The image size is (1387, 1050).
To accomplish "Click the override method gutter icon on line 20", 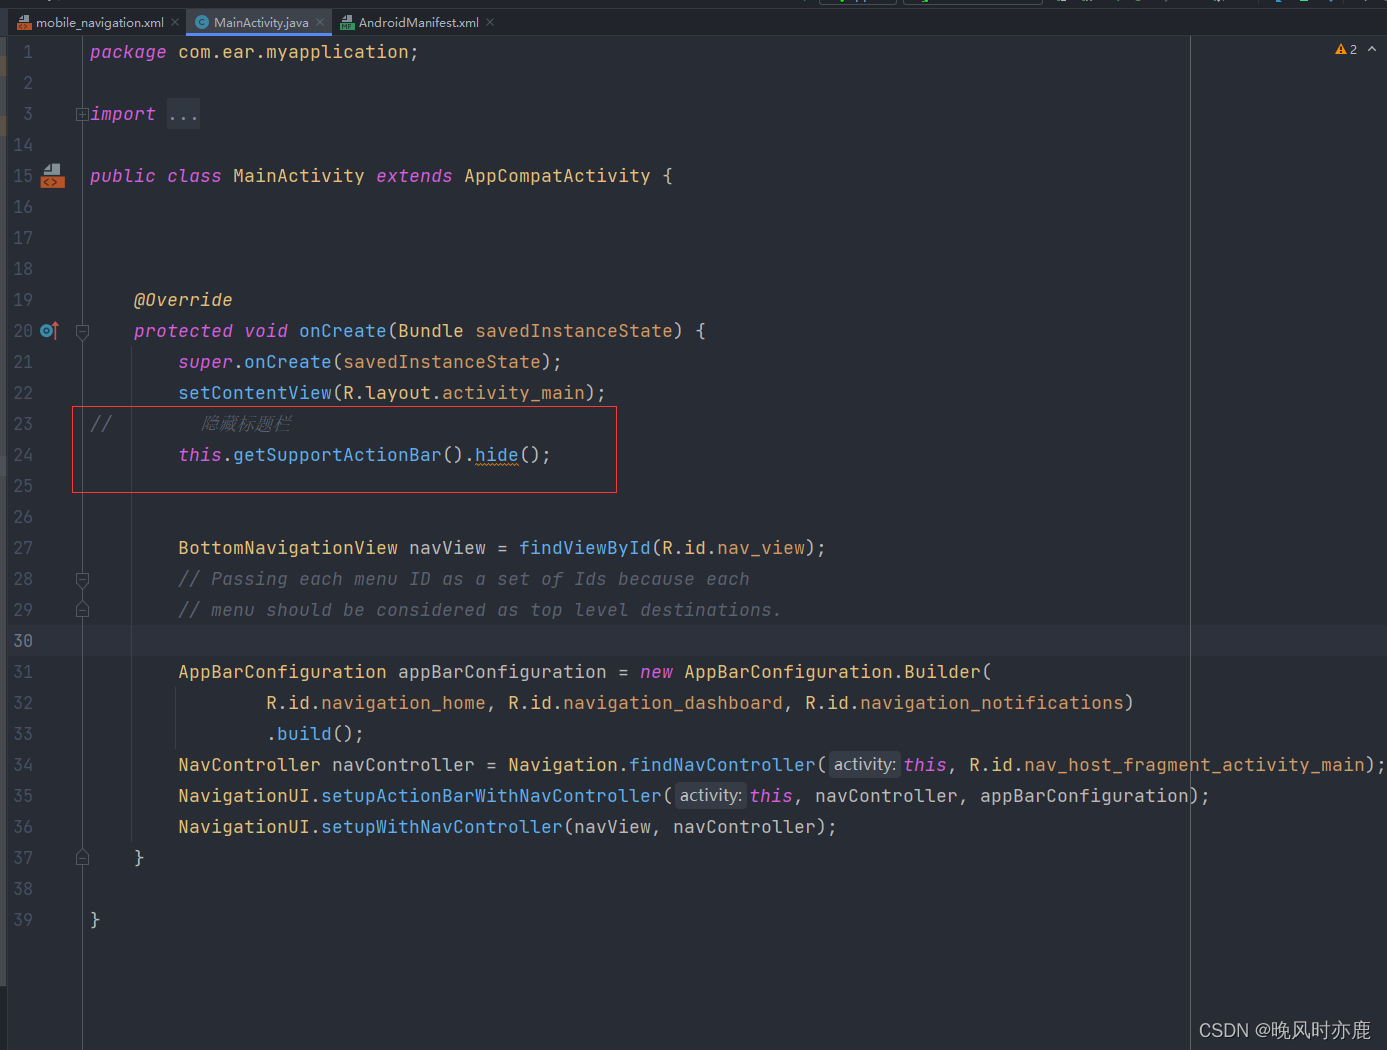I will click(x=49, y=330).
